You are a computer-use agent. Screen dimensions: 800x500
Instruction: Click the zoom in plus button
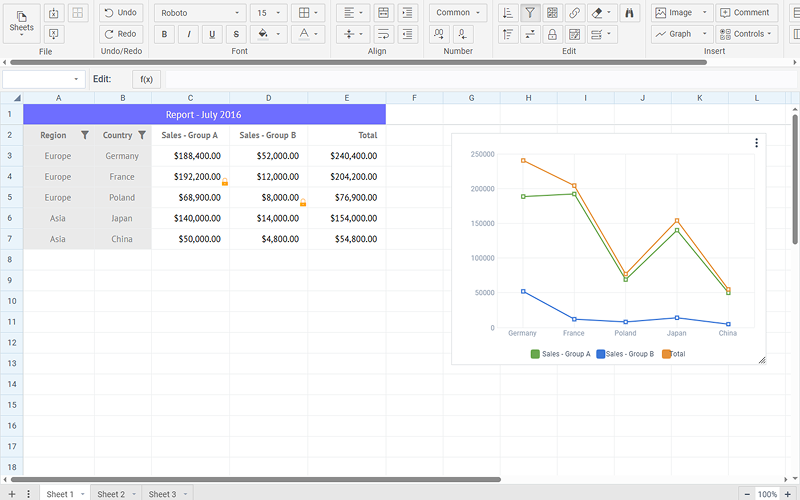[x=788, y=494]
